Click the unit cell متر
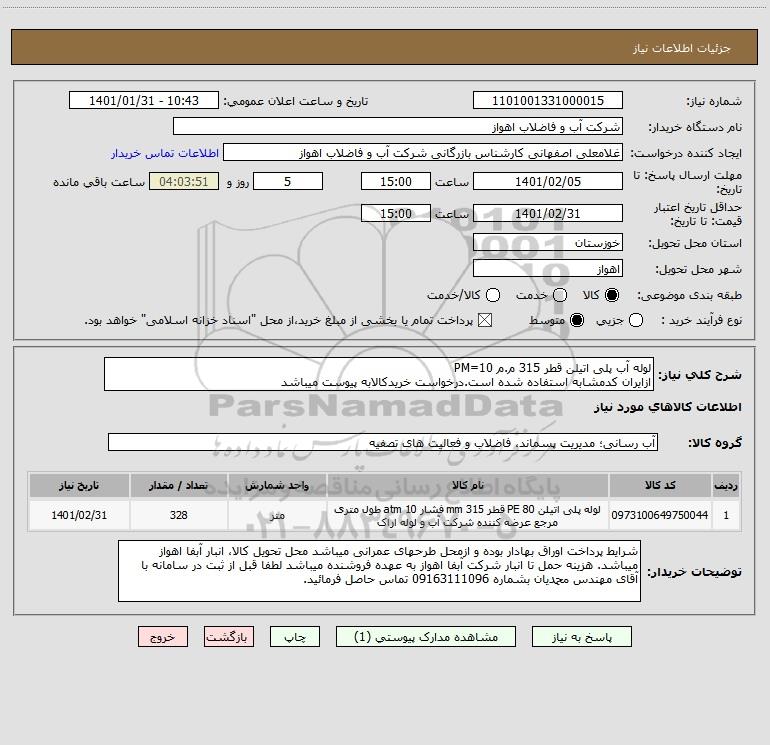The width and height of the screenshot is (770, 745). 277,515
